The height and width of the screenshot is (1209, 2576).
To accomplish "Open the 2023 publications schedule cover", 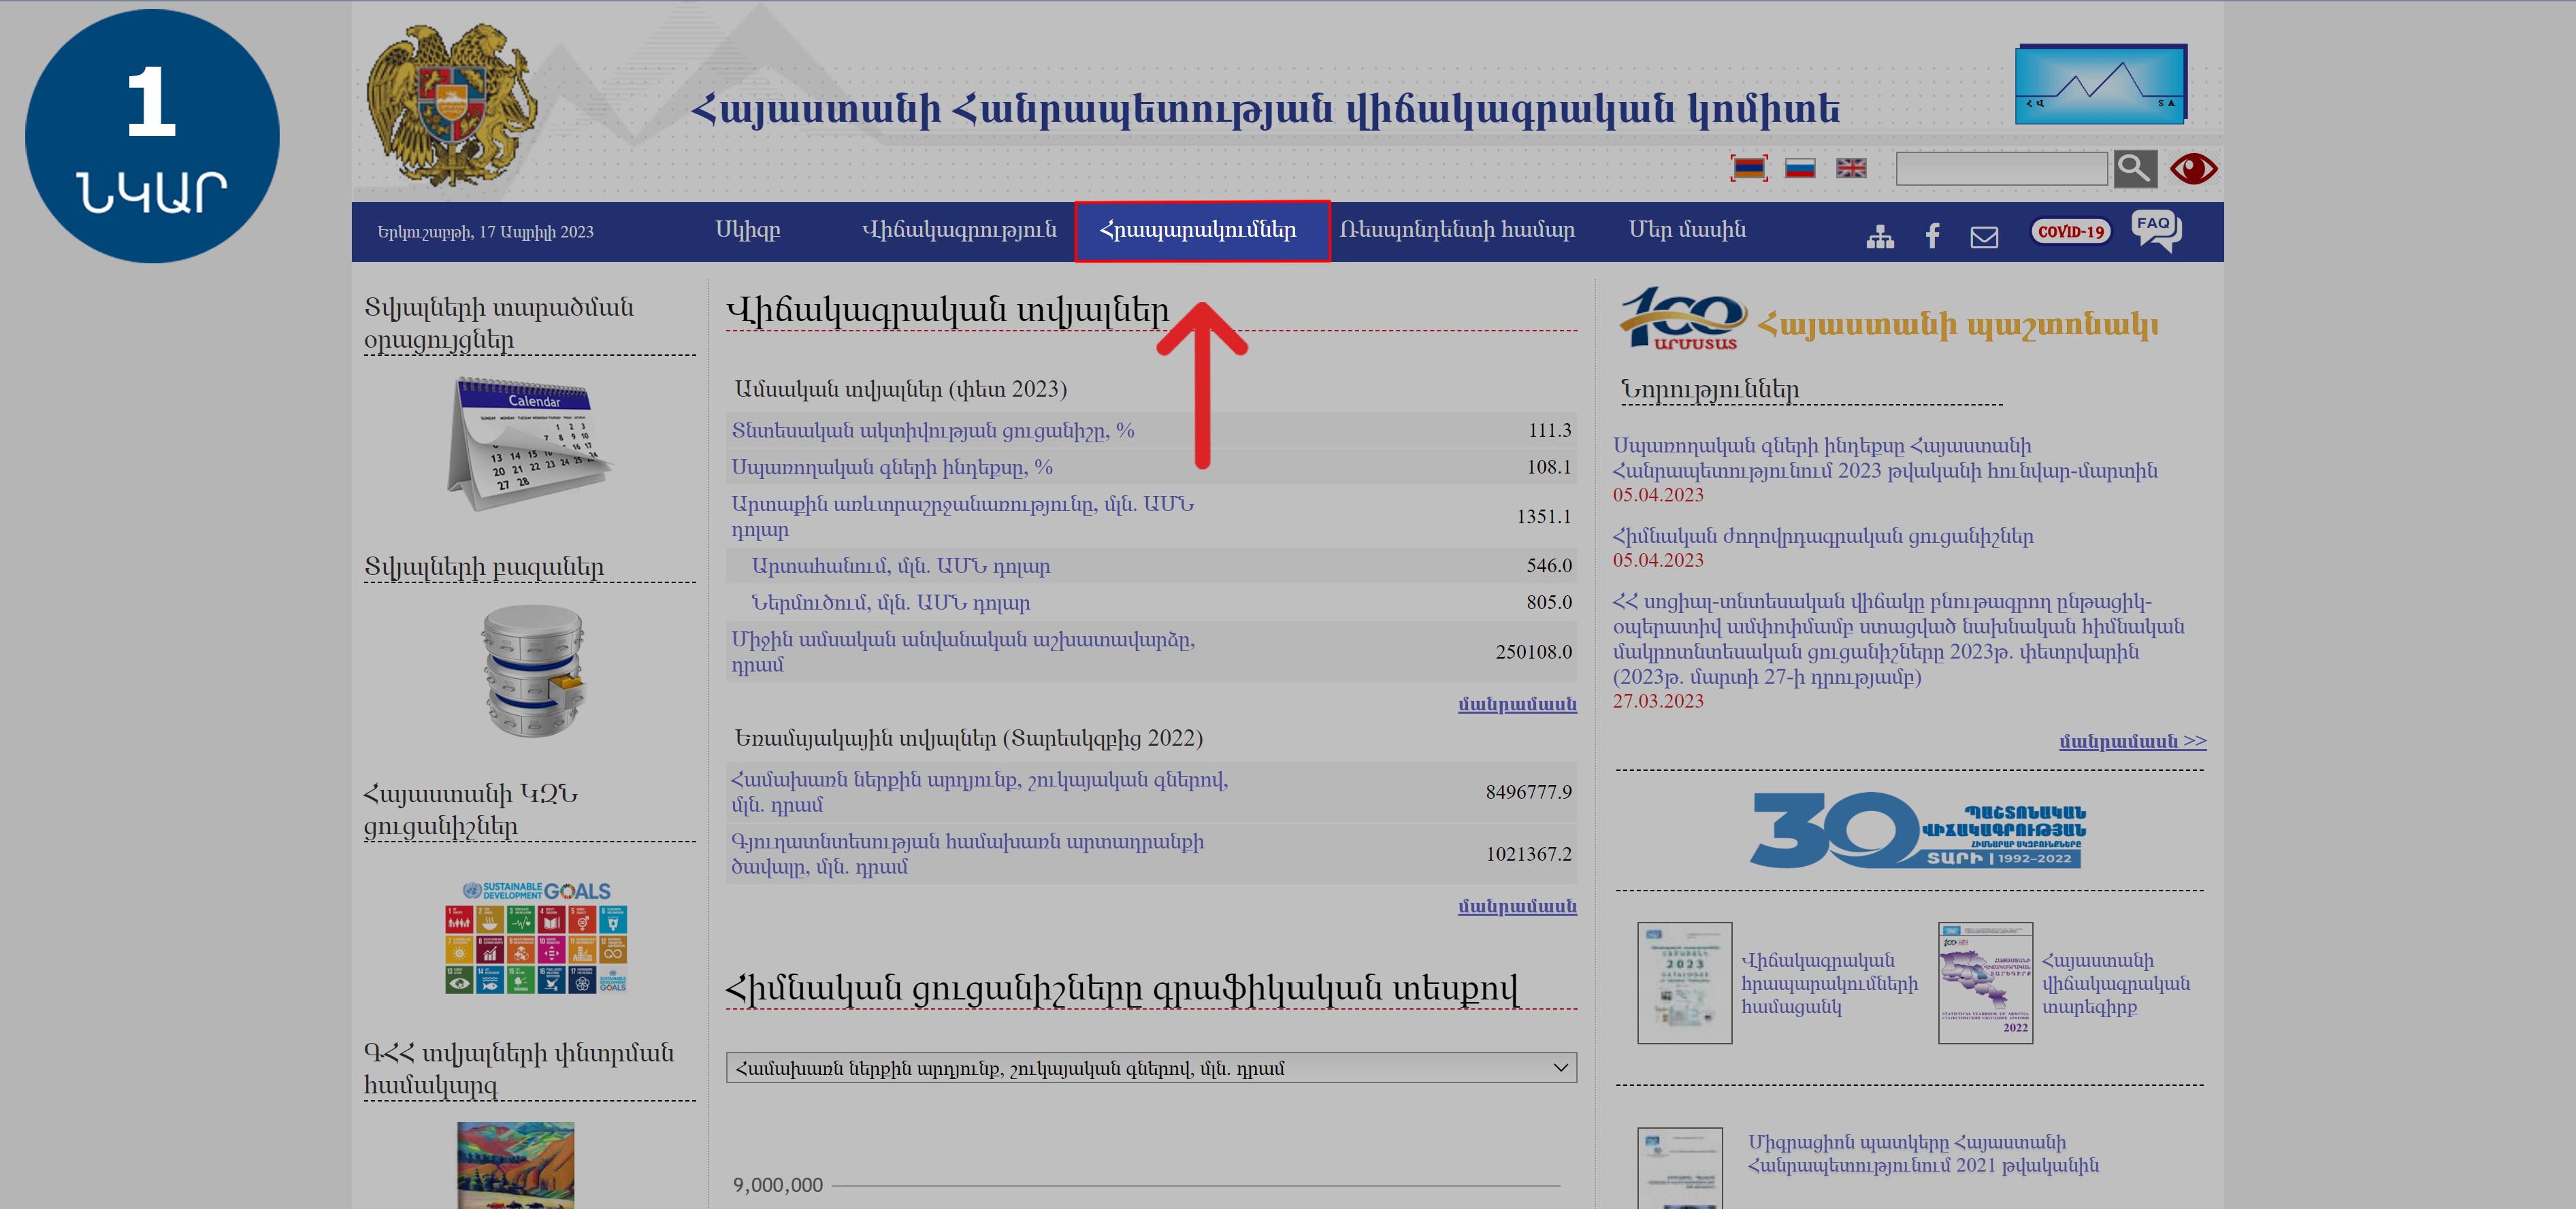I will (1684, 983).
